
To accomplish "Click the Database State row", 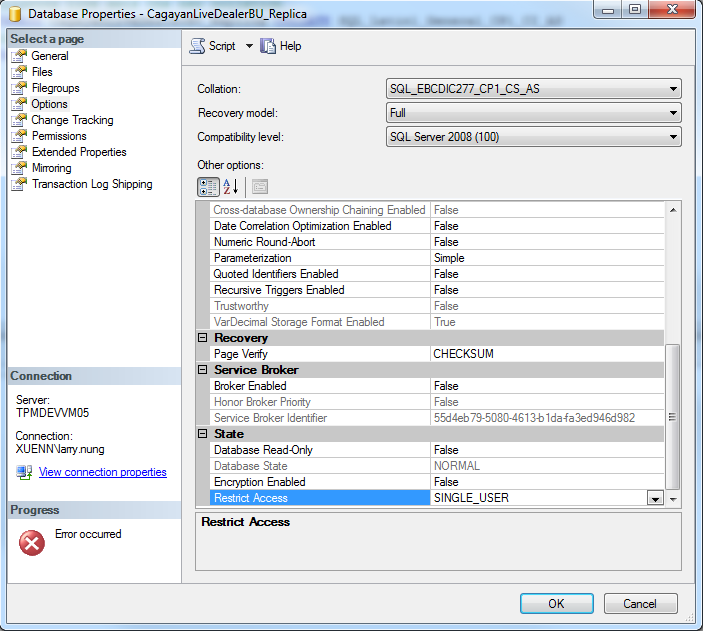I will tap(437, 466).
